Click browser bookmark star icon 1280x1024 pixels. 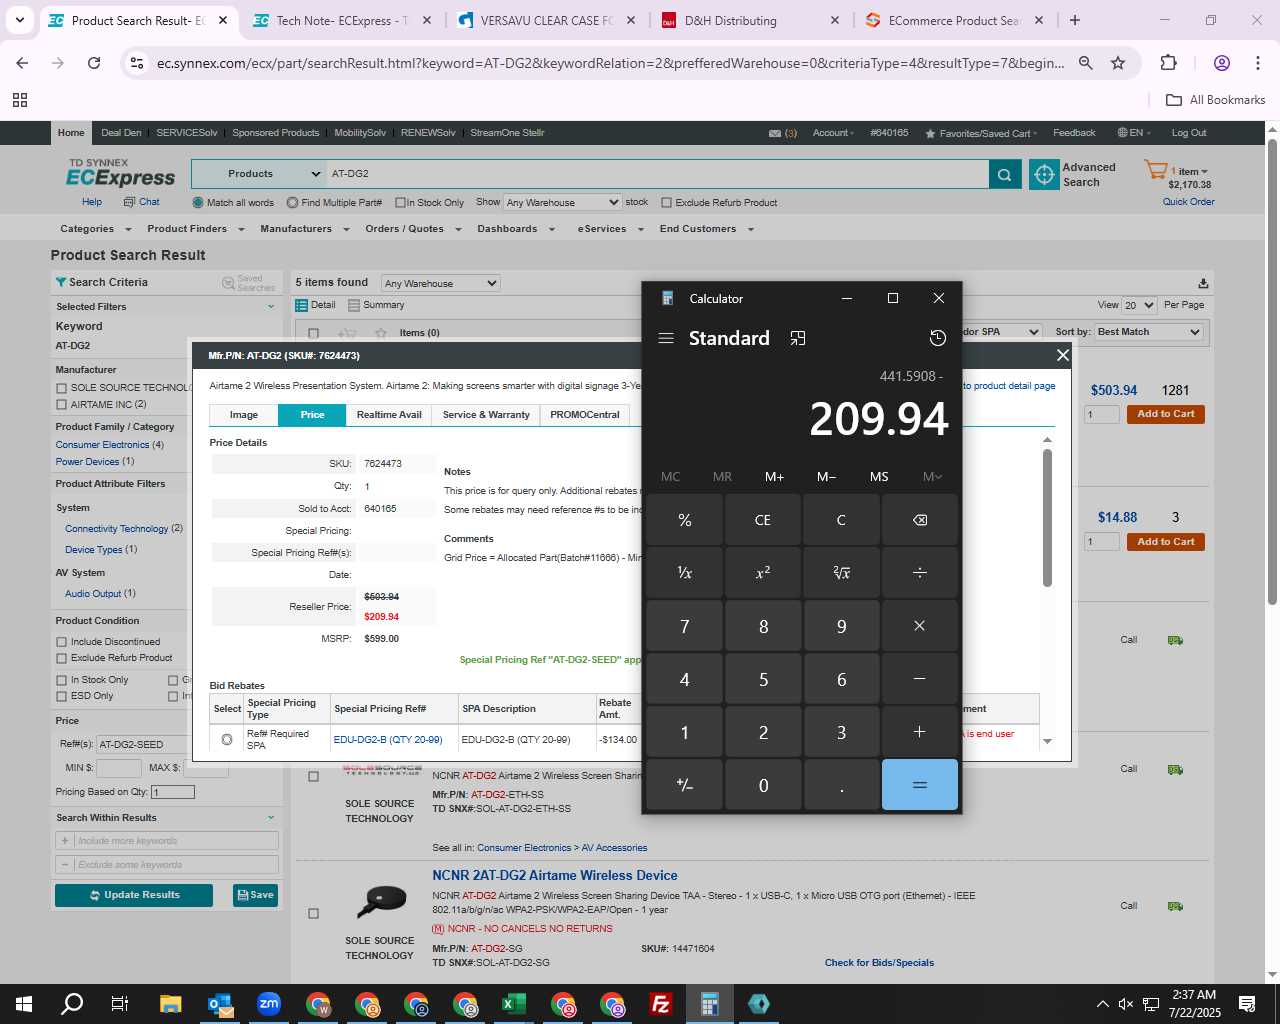(1118, 63)
